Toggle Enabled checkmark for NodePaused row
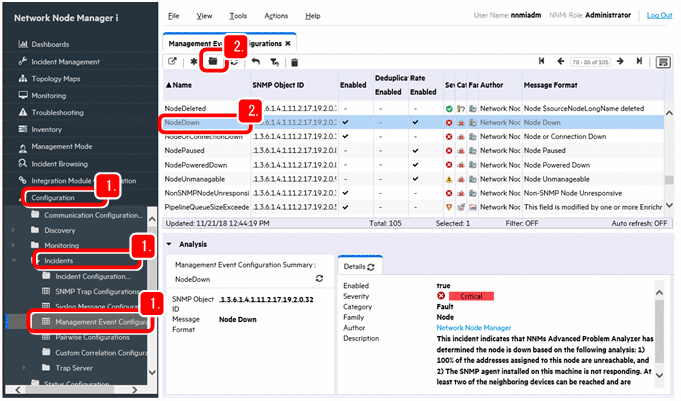The image size is (681, 401). pyautogui.click(x=345, y=150)
